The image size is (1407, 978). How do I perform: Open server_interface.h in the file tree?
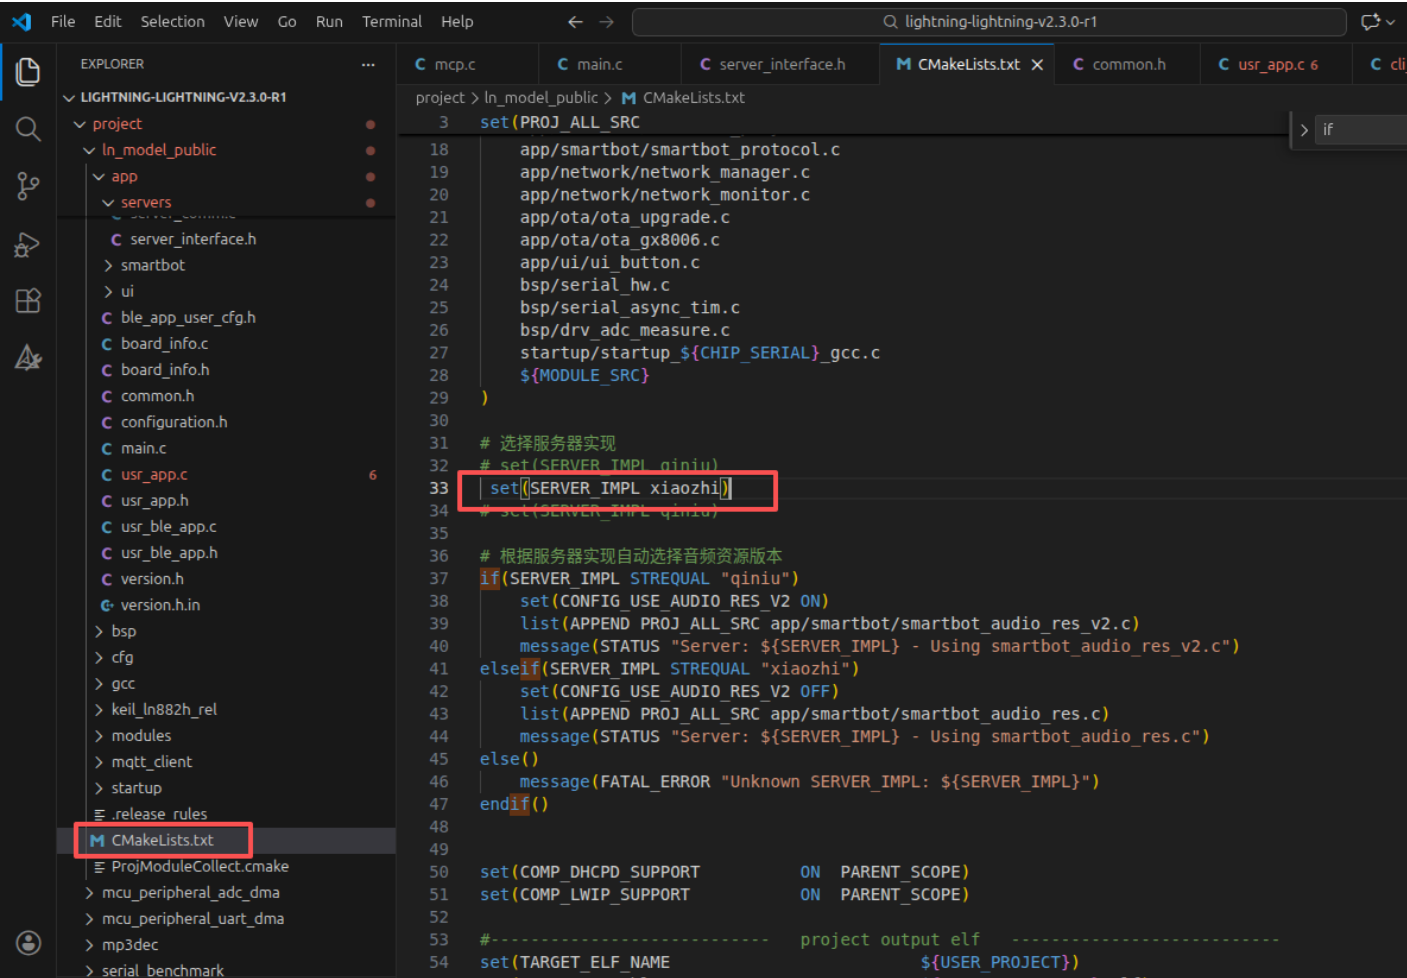(x=226, y=239)
